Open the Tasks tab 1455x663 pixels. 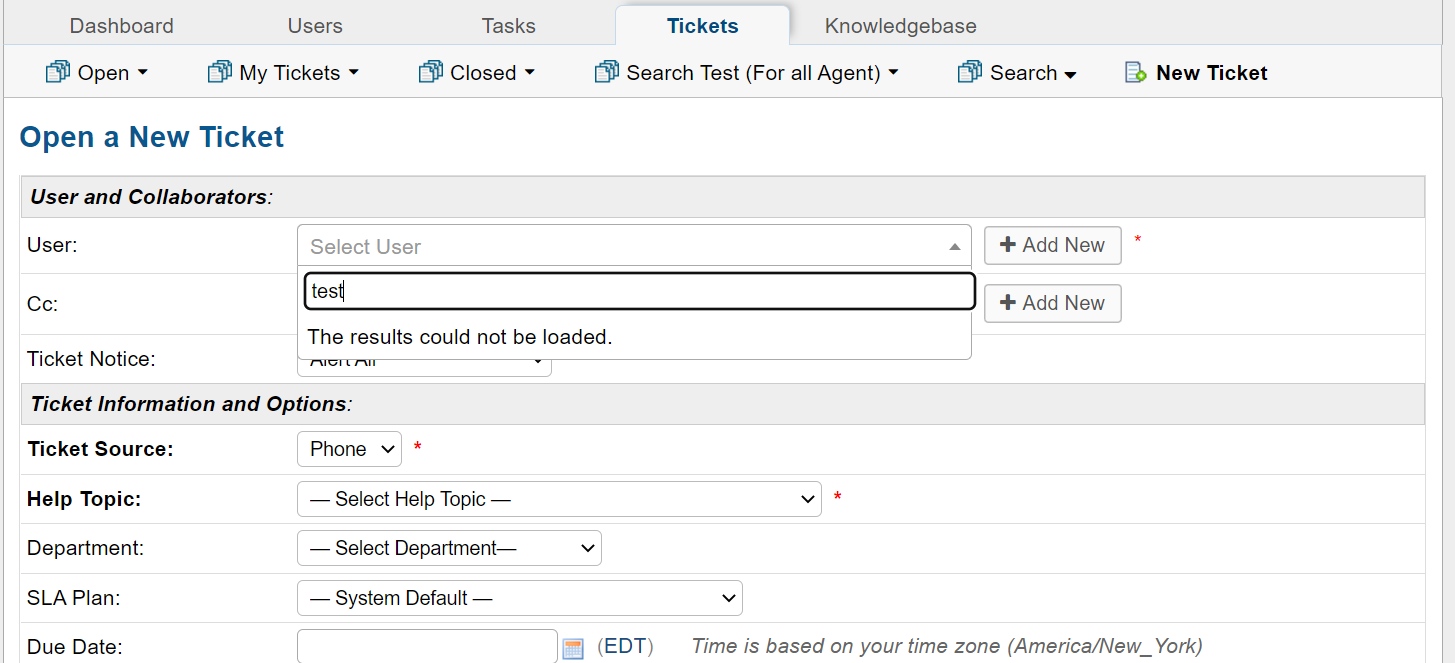pos(508,26)
